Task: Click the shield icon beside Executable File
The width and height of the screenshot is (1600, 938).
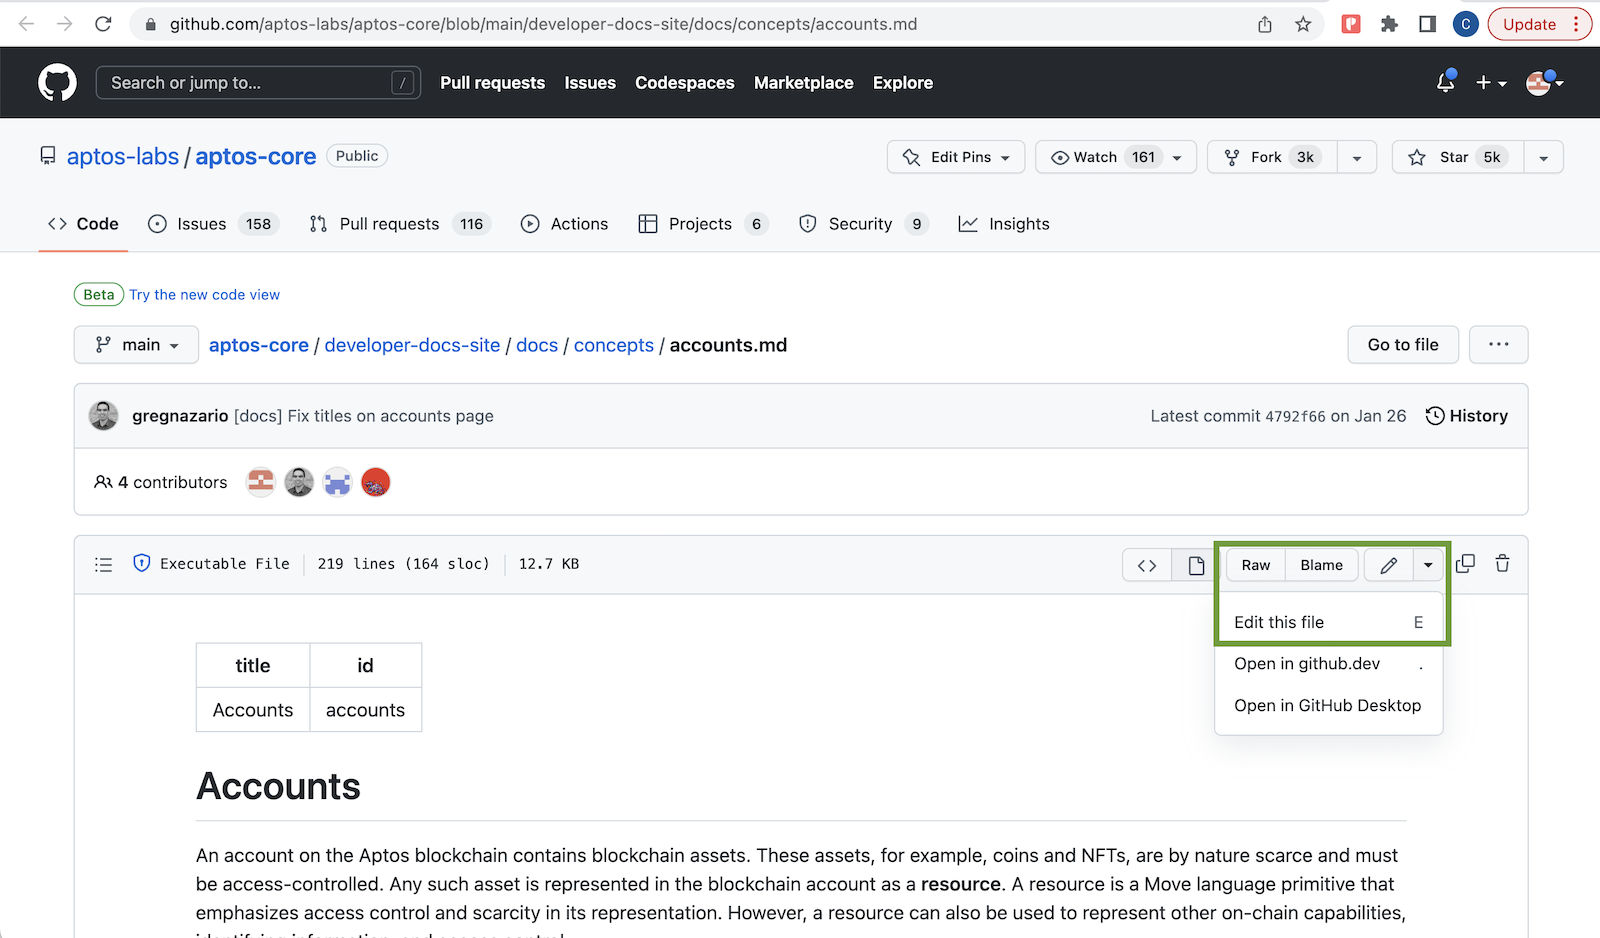Action: [x=142, y=564]
